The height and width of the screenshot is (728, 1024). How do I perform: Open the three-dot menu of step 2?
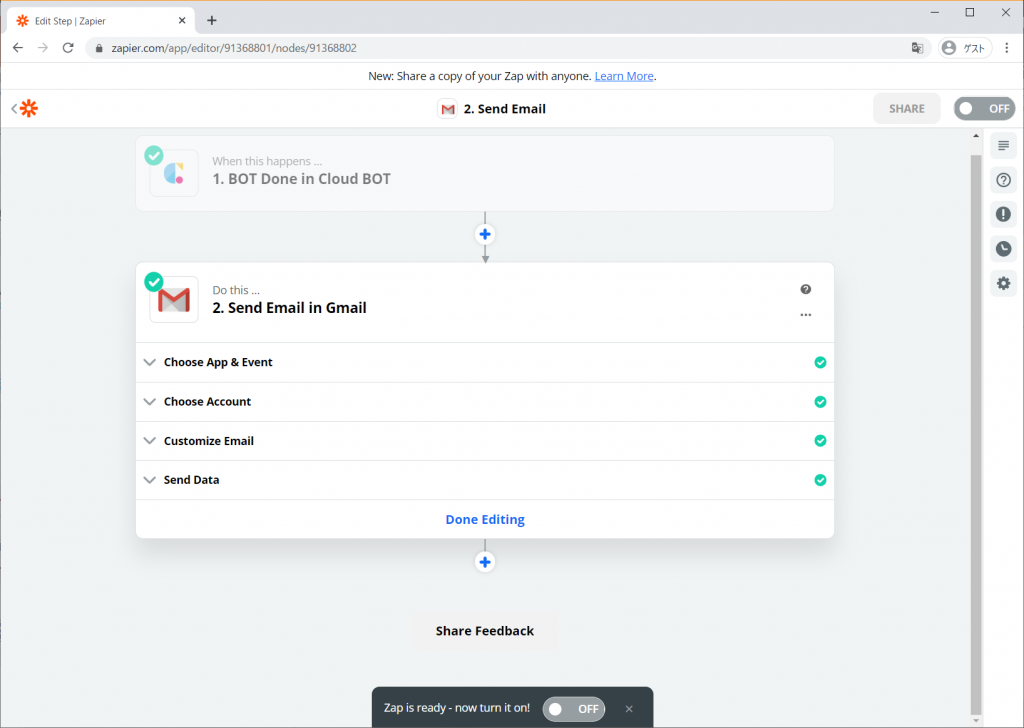tap(805, 315)
